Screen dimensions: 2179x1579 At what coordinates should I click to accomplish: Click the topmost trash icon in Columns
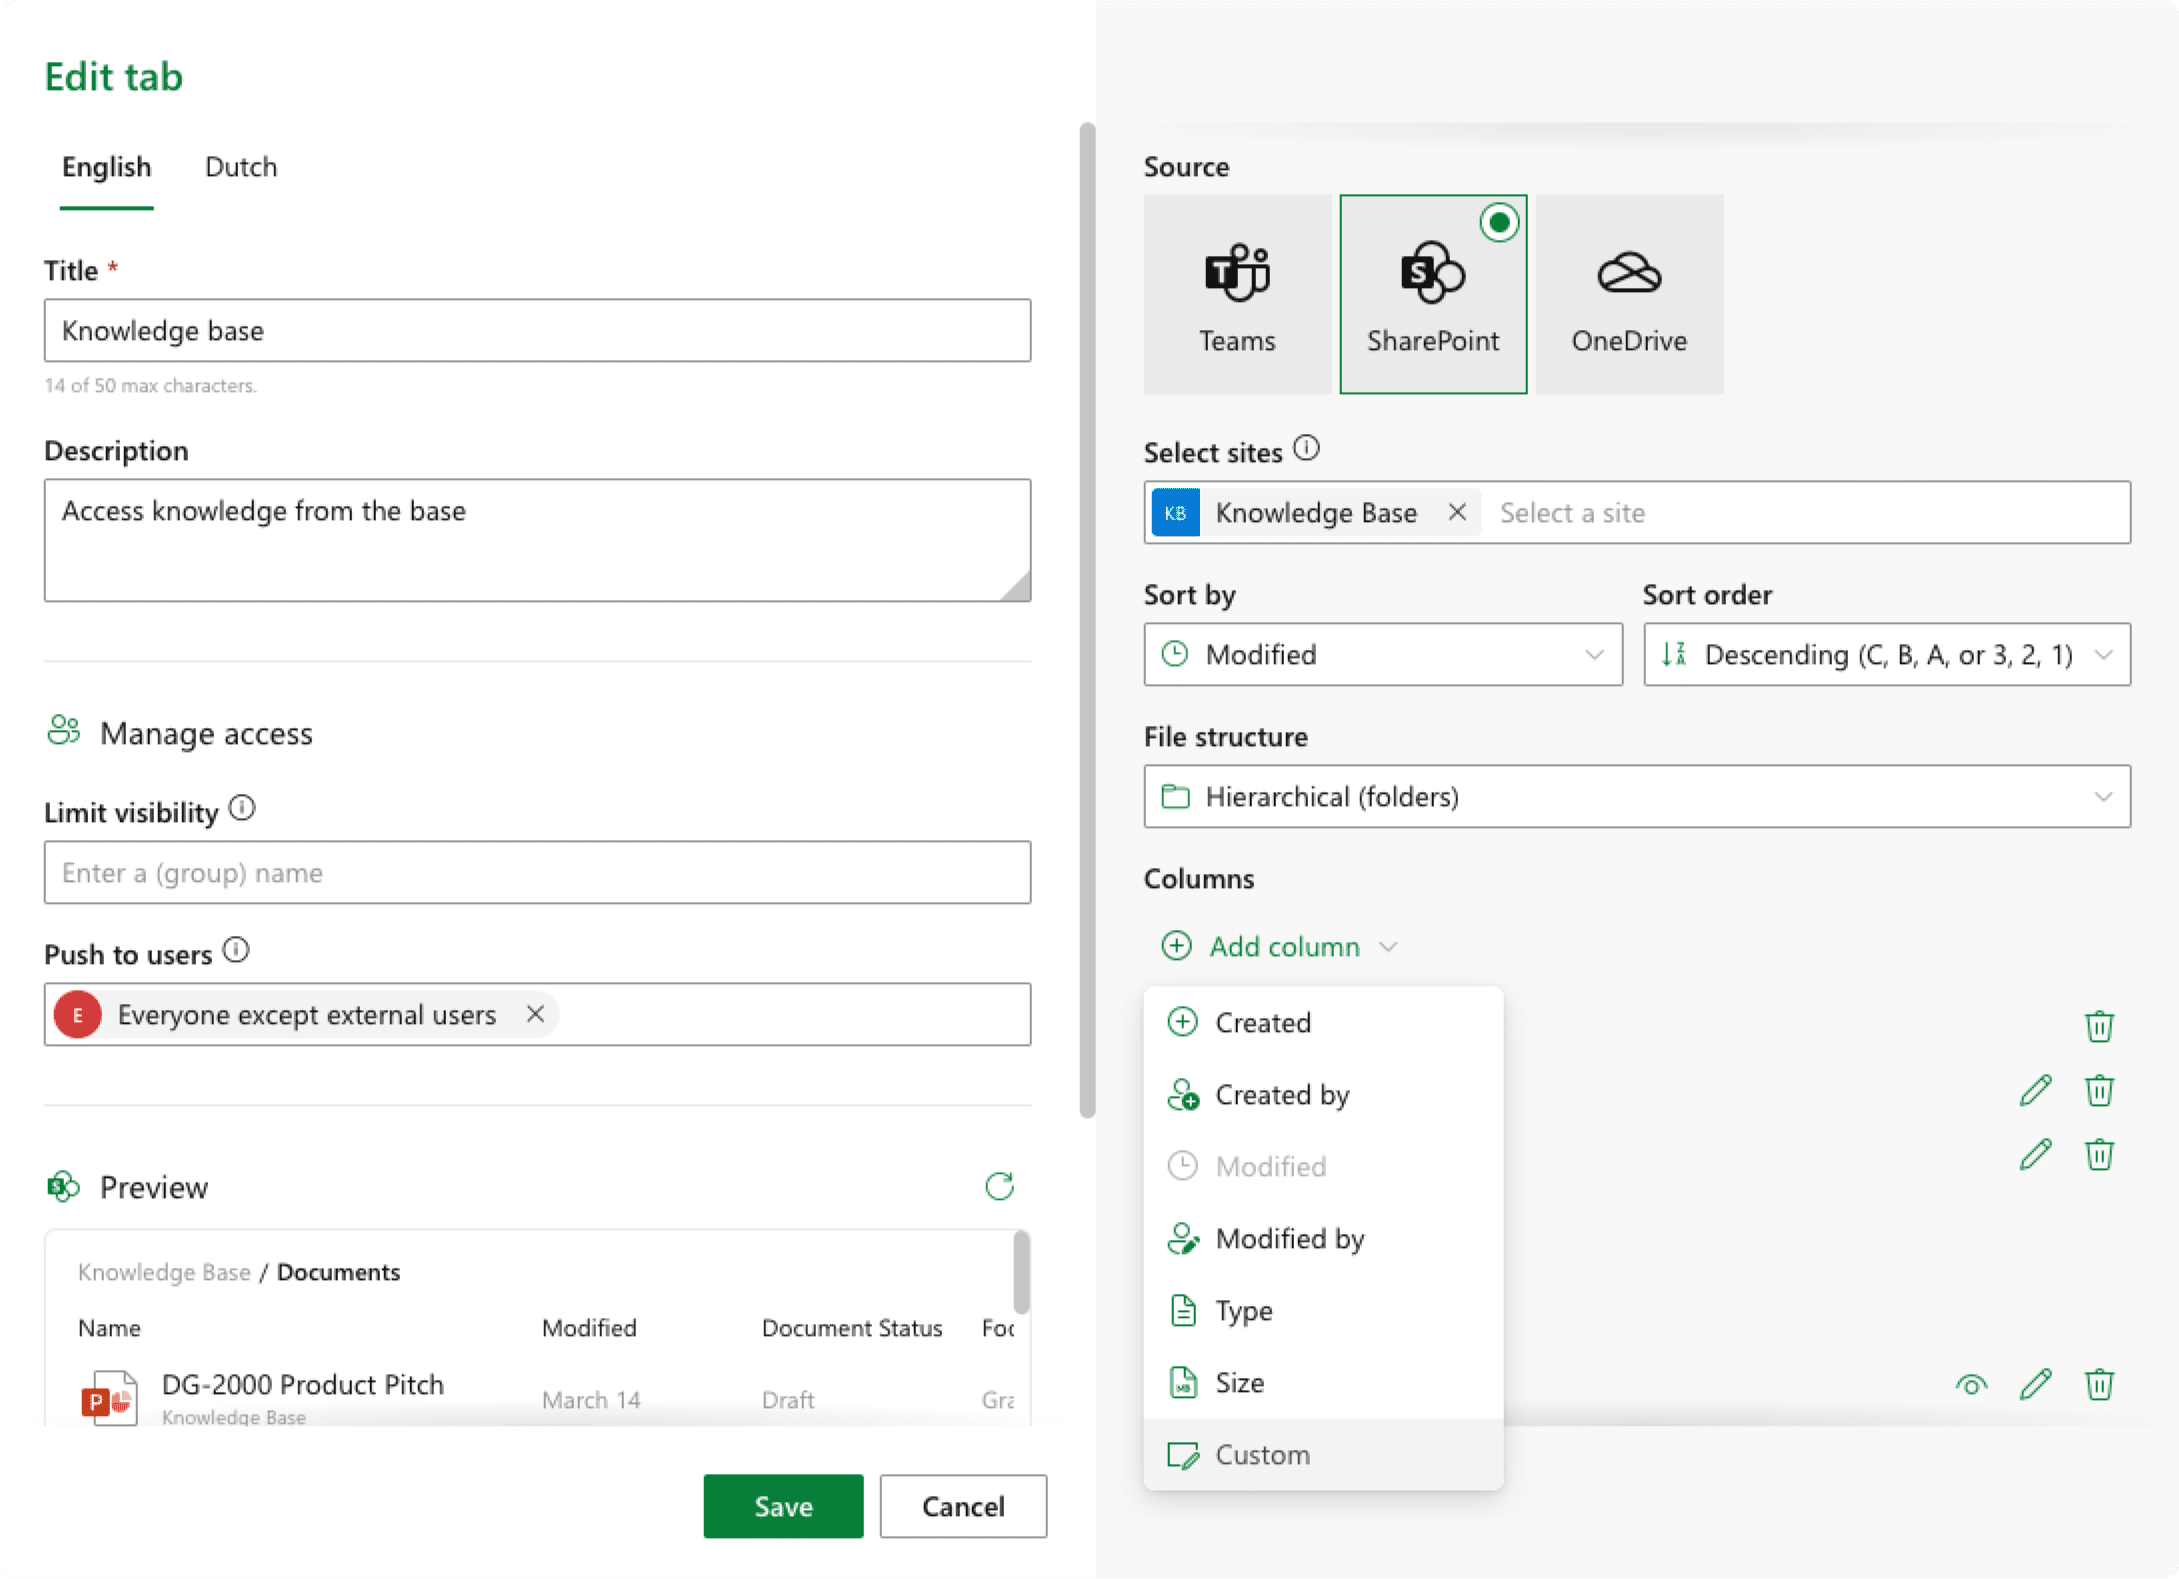[2098, 1026]
